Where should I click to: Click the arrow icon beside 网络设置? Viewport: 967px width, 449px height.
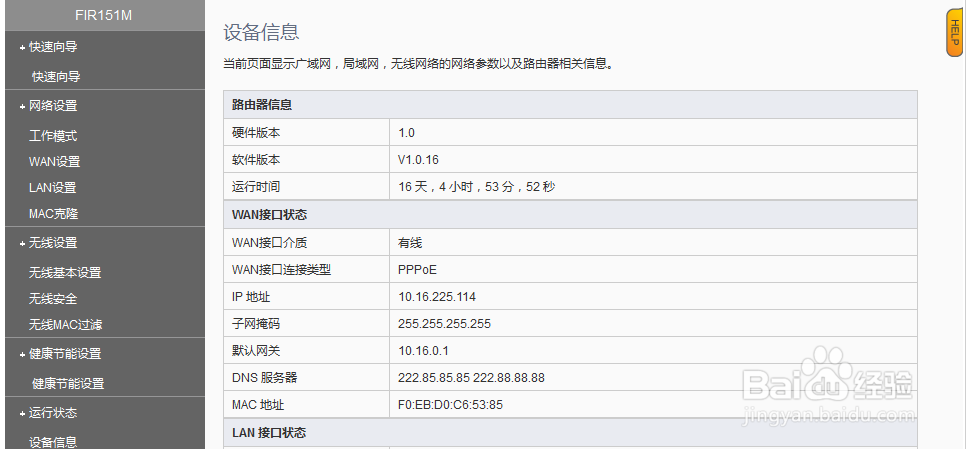22,106
